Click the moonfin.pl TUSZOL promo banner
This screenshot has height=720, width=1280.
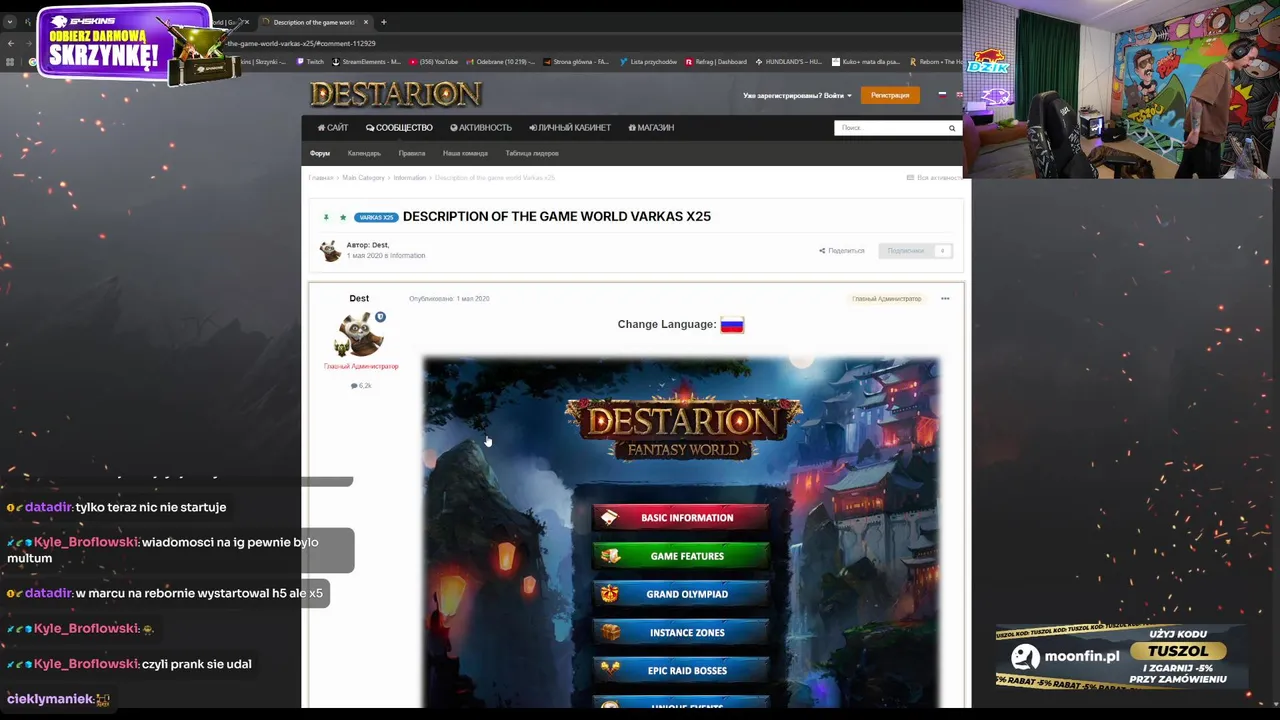click(x=1122, y=658)
